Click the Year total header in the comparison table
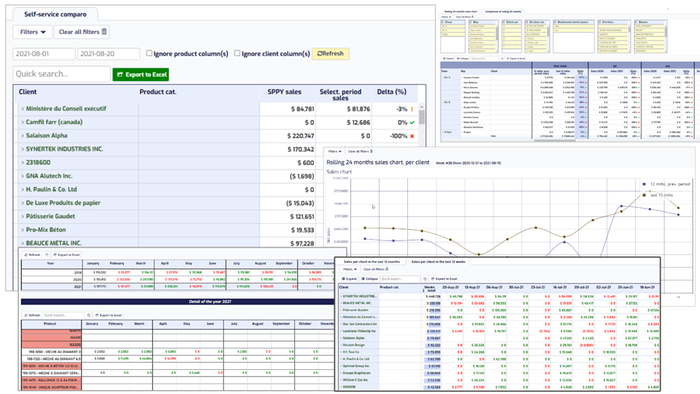 (x=560, y=66)
